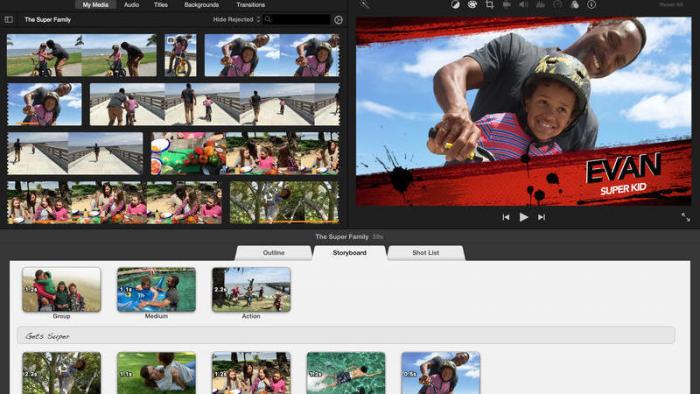
Task: Skip to previous clip in viewer
Action: click(506, 217)
